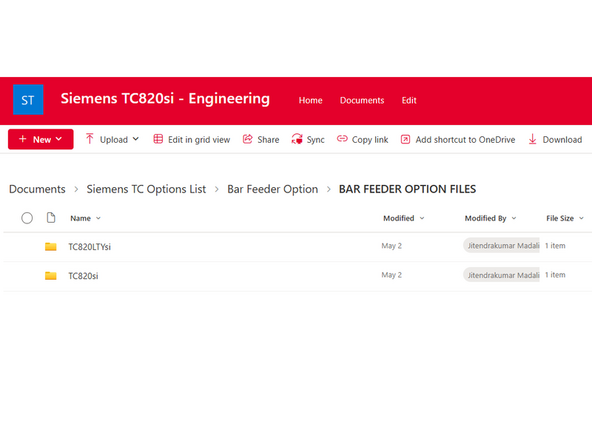Click the Sync circular arrows icon
Image resolution: width=592 pixels, height=444 pixels.
(x=297, y=139)
